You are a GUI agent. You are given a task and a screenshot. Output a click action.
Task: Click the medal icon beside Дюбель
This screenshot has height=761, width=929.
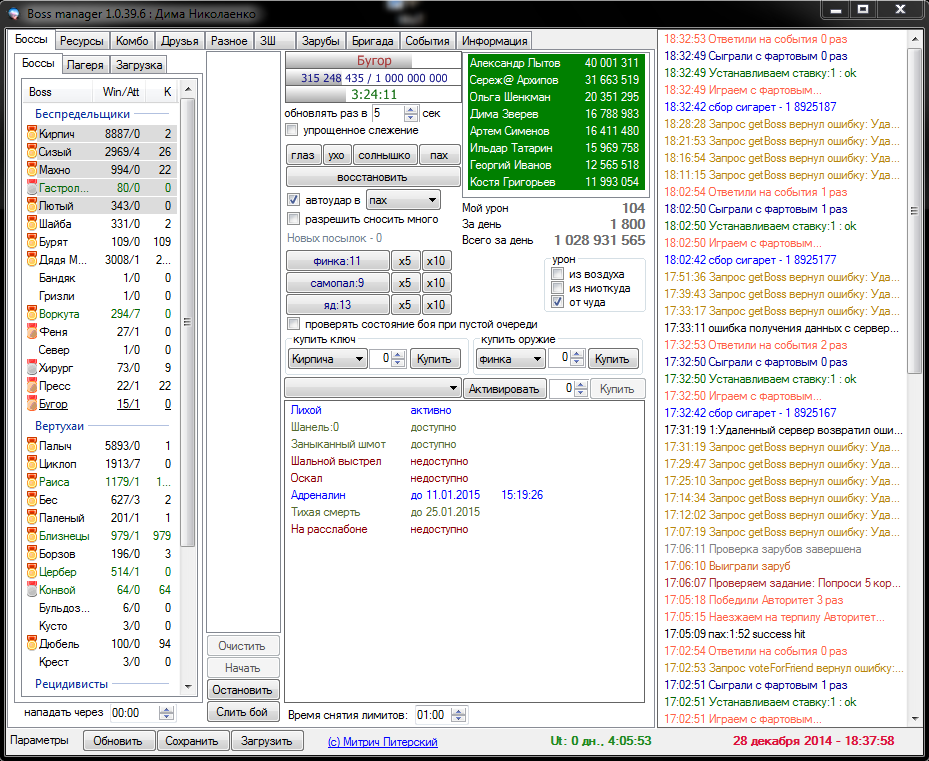32,644
